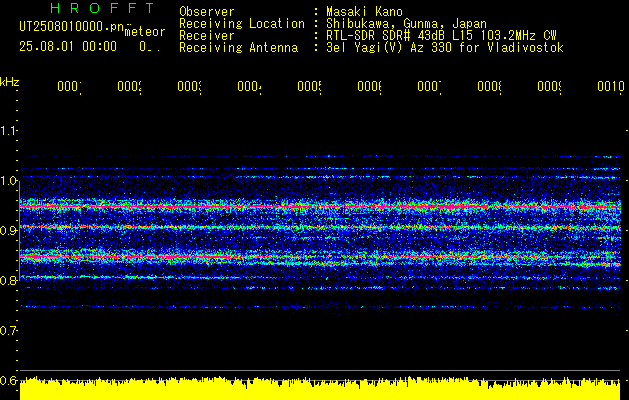This screenshot has width=629, height=400.
Task: Click the 0.6 frequency axis label
Action: tap(9, 380)
